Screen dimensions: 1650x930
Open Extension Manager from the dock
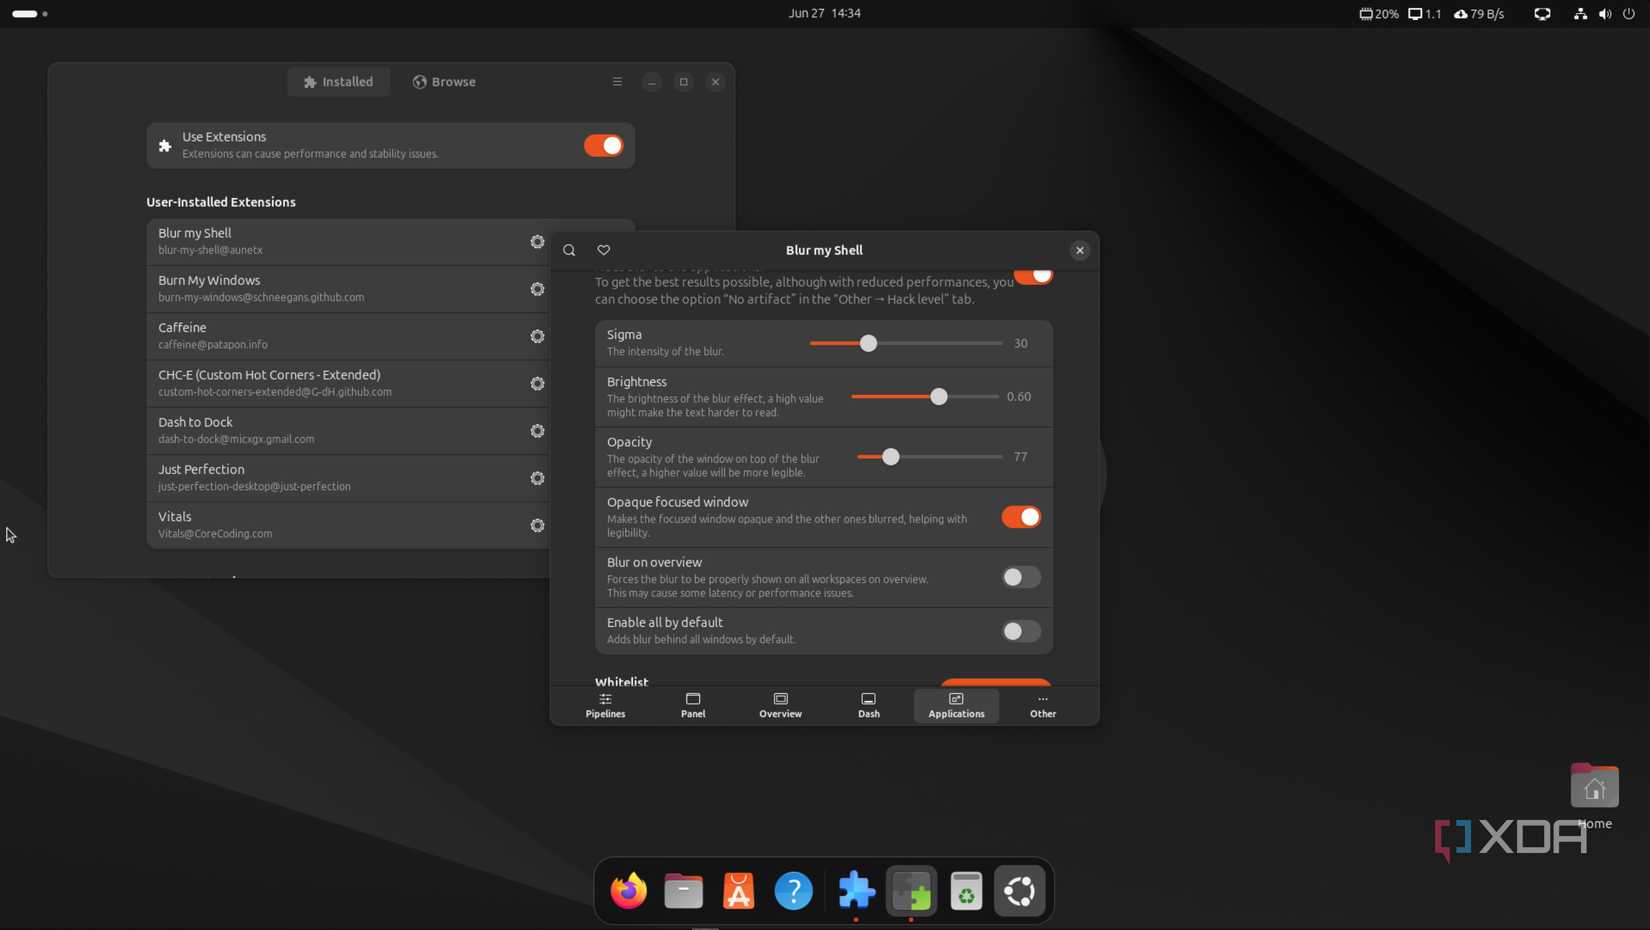911,890
